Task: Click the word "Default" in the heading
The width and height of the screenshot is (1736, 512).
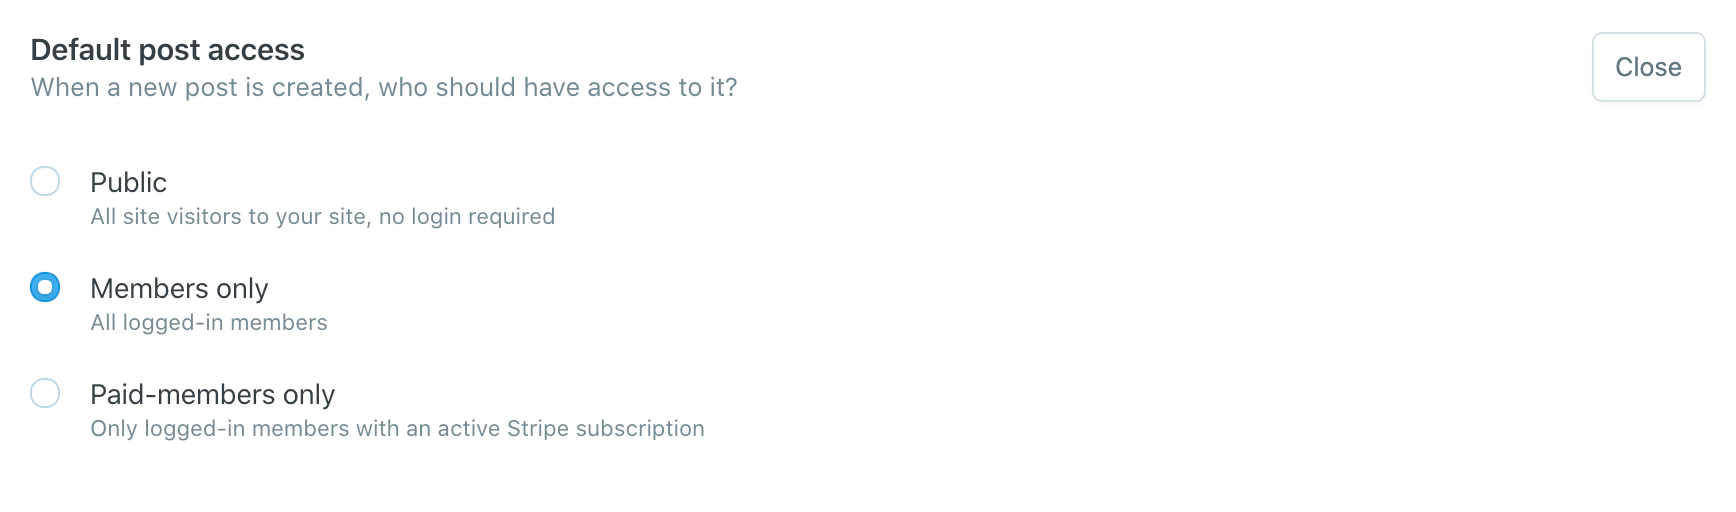Action: click(81, 49)
